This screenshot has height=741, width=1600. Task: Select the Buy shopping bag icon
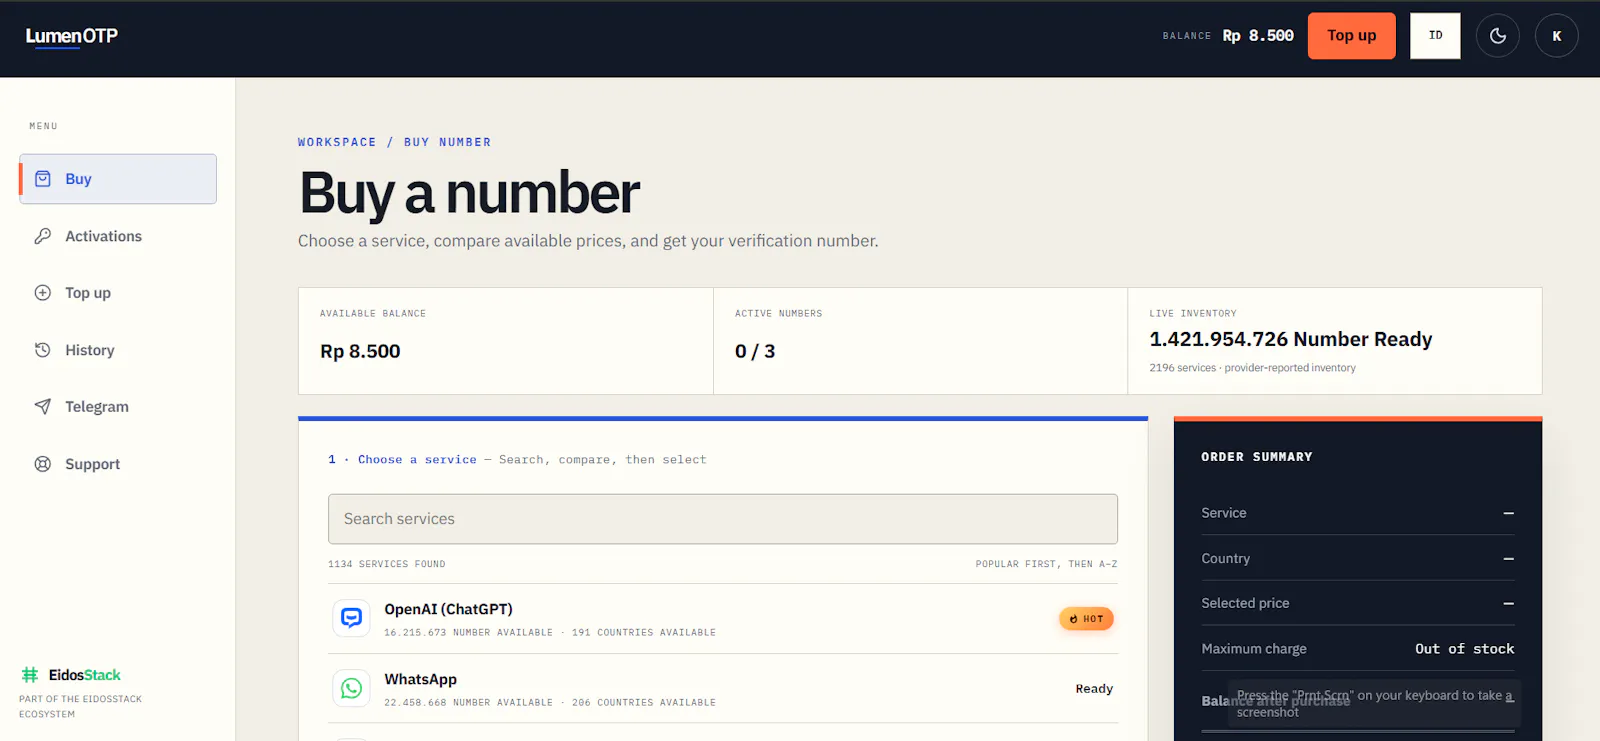[43, 179]
